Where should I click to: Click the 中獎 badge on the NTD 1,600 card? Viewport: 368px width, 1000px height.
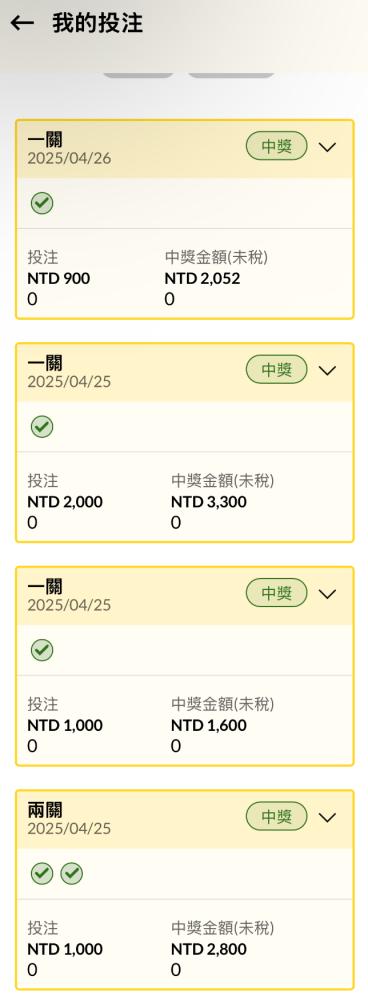[x=277, y=594]
